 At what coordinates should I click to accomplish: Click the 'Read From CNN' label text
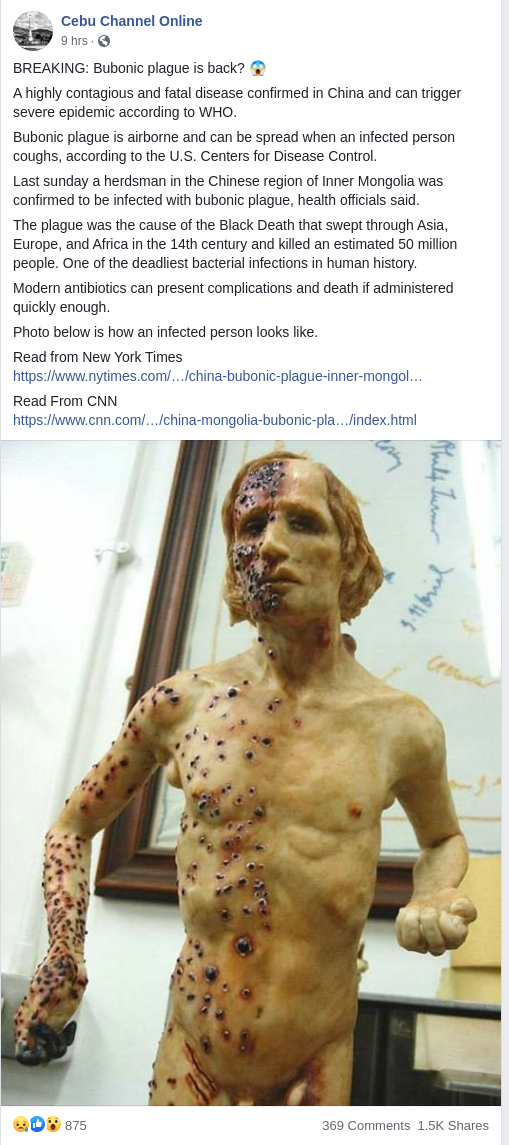[x=65, y=401]
